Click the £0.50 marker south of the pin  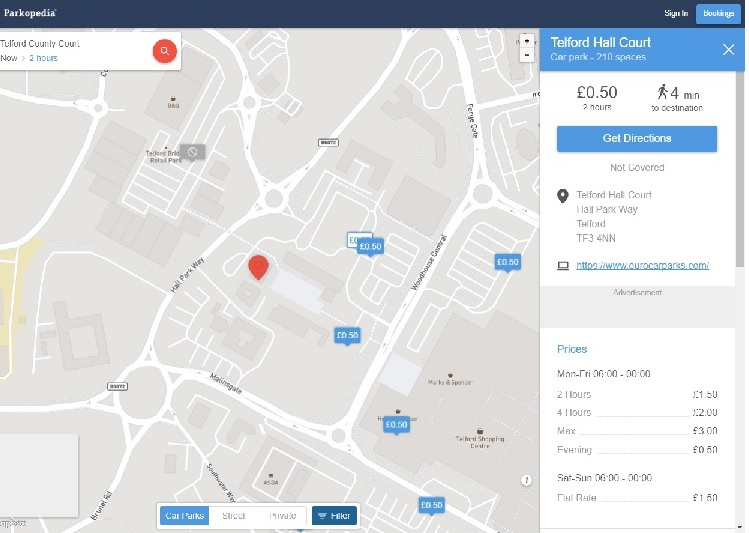(x=347, y=336)
